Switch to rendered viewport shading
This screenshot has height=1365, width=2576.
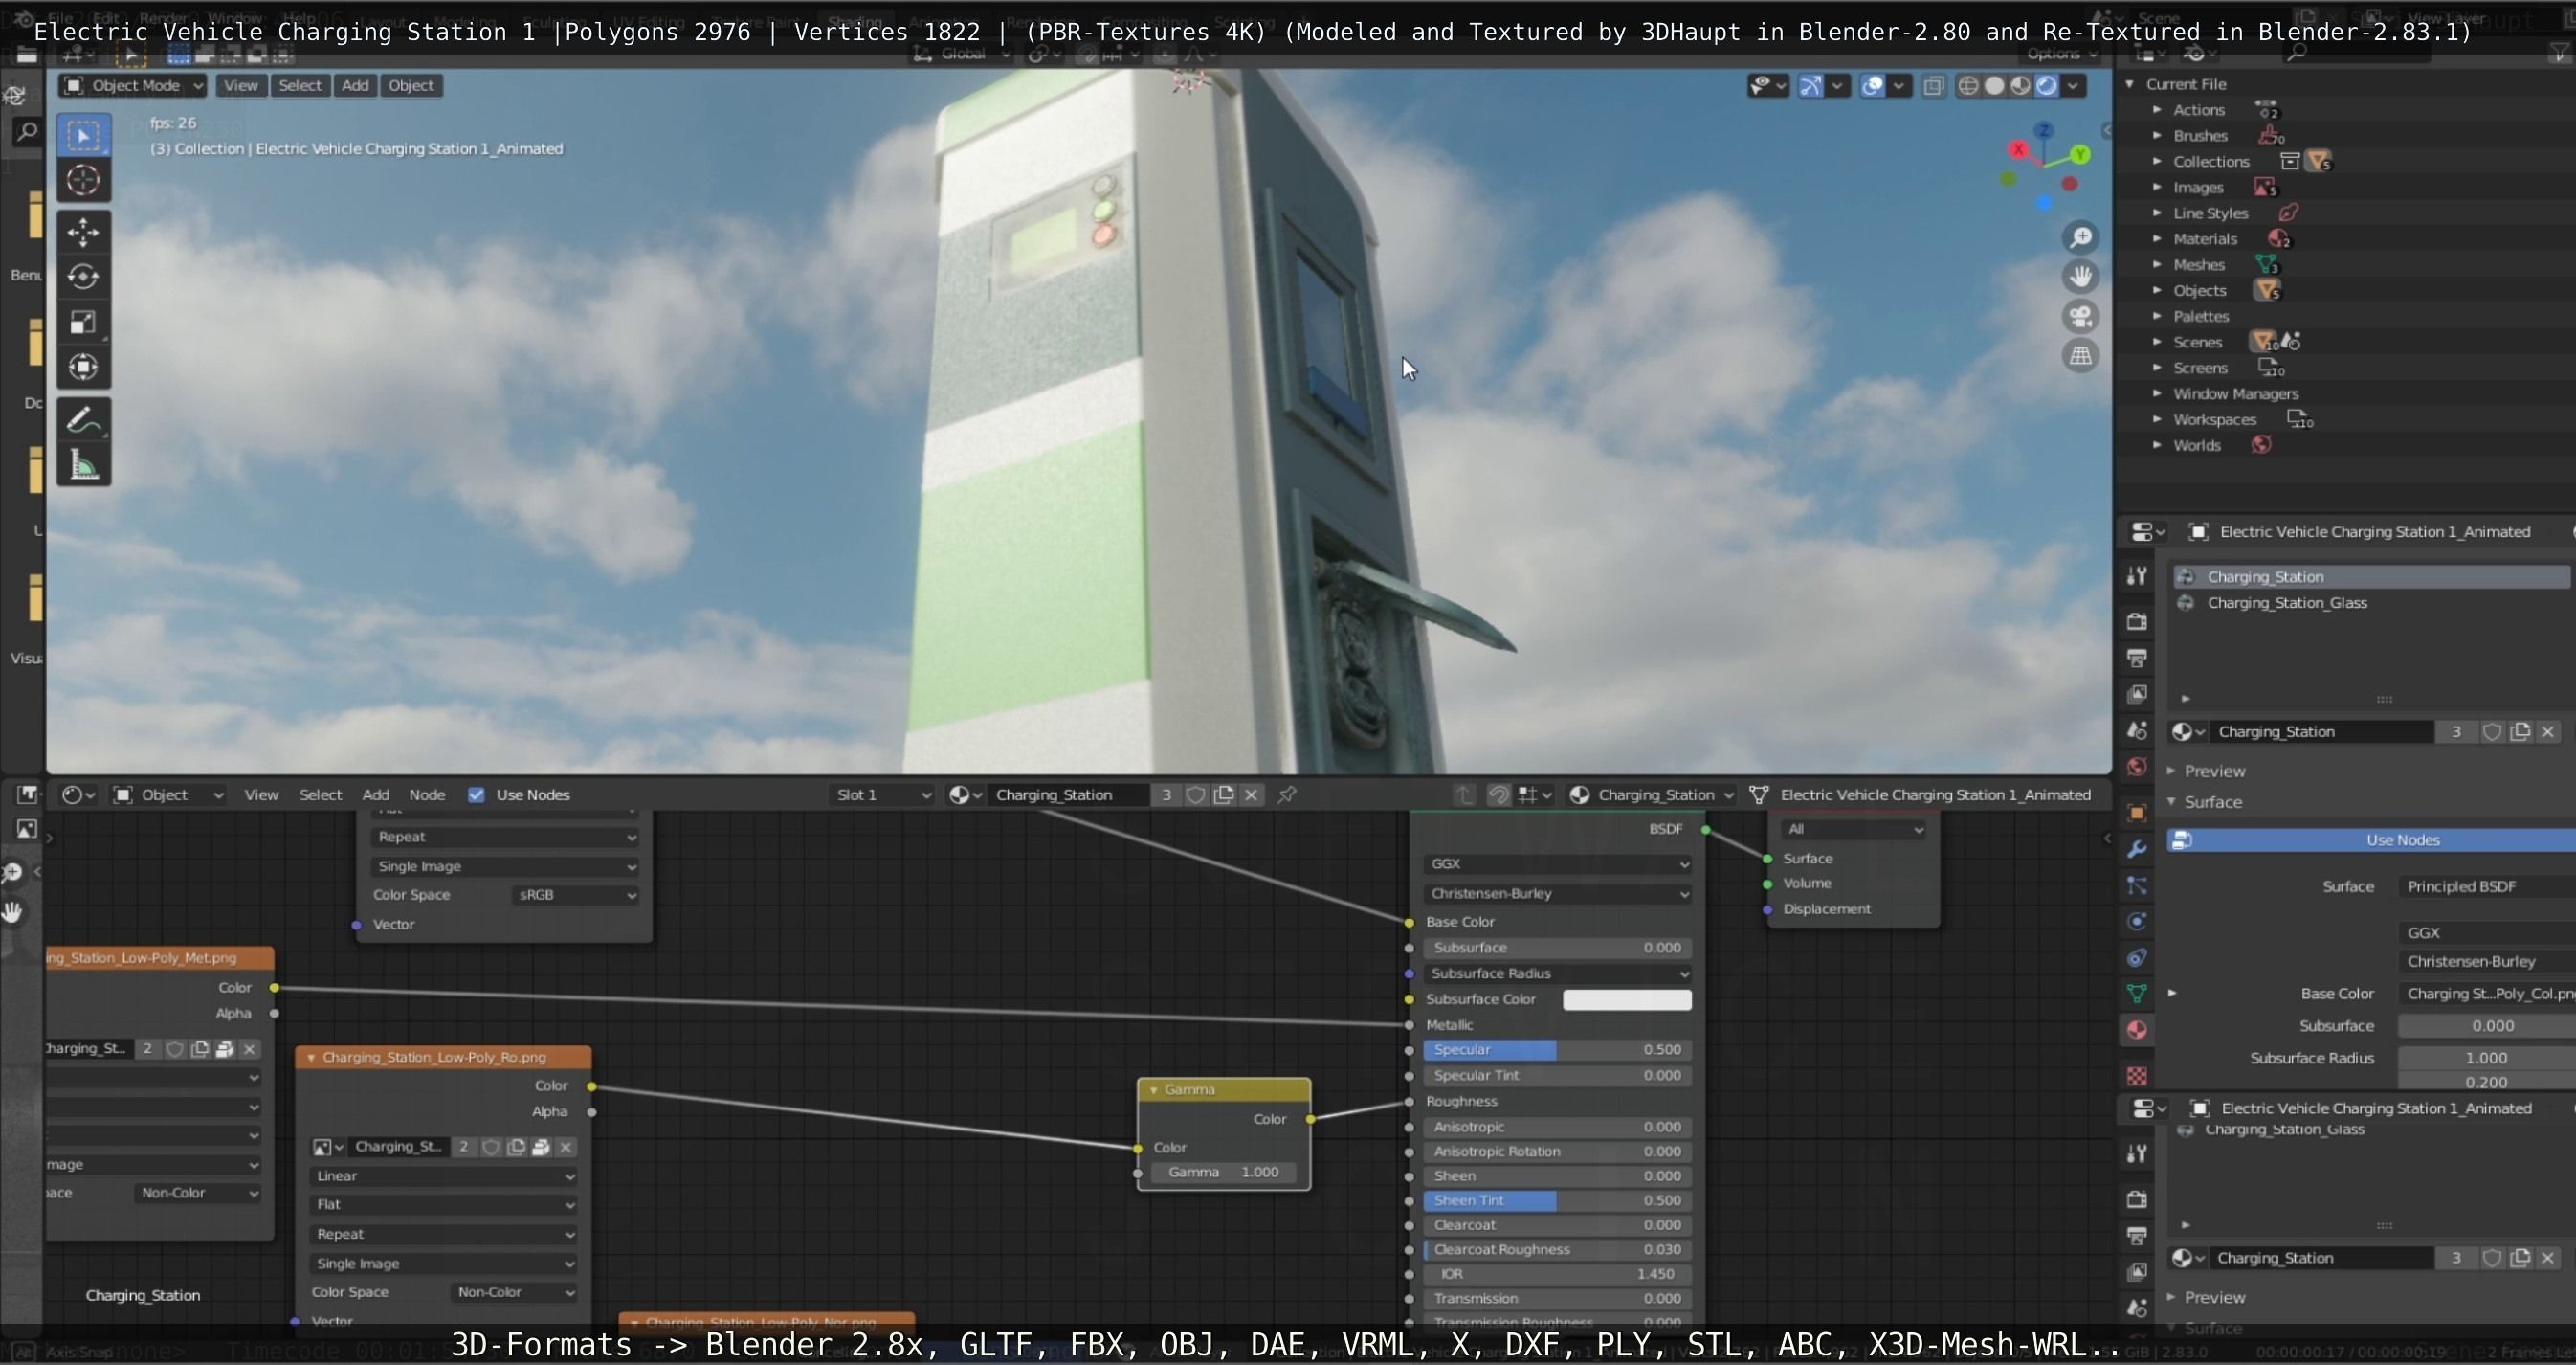[x=2047, y=86]
